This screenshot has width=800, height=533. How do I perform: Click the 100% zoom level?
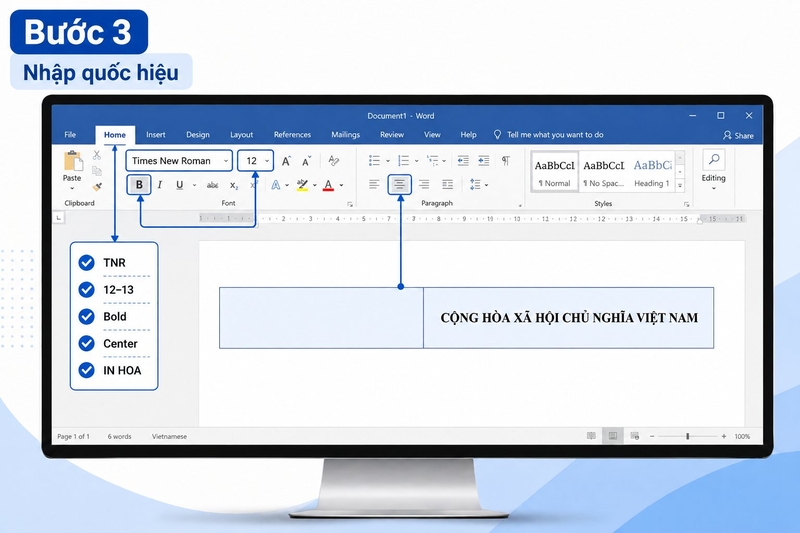(x=742, y=437)
